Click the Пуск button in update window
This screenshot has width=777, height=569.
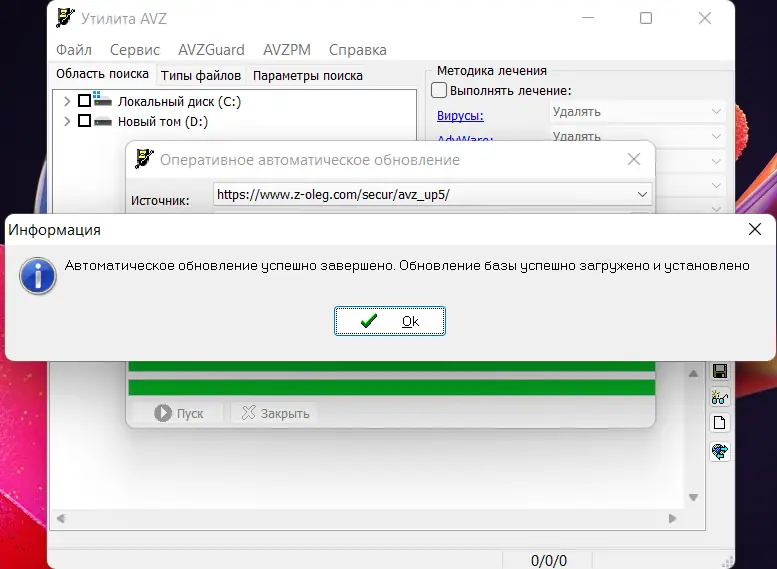click(179, 413)
